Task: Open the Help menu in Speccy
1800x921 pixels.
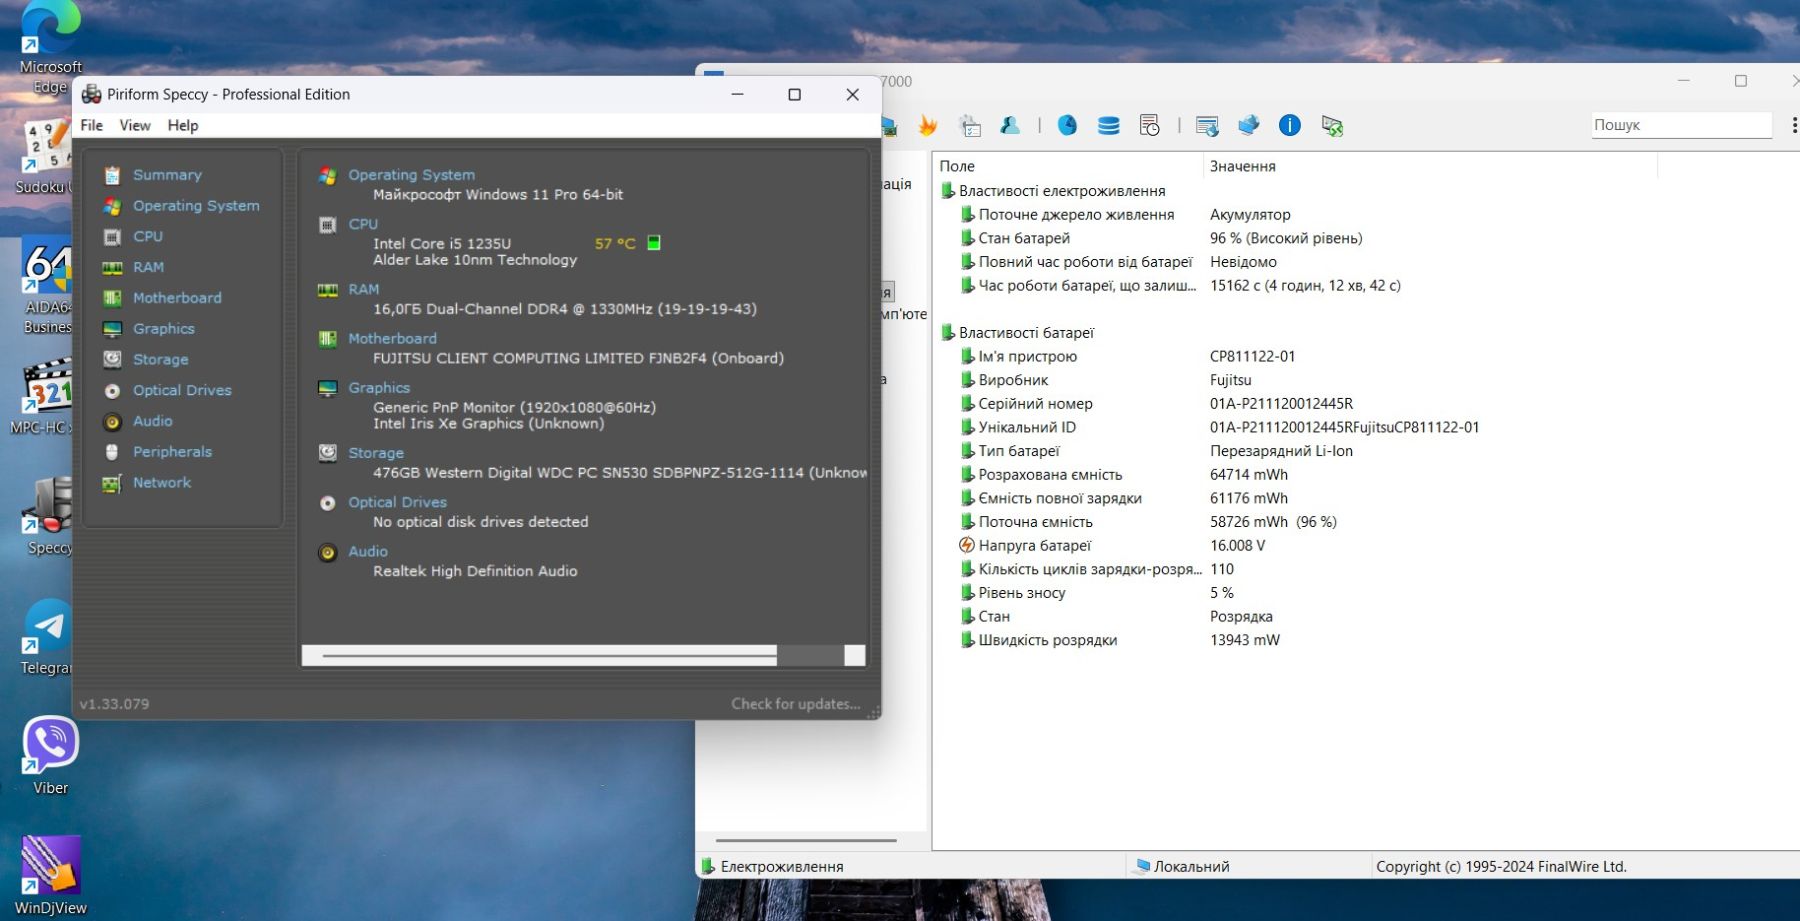Action: [183, 125]
